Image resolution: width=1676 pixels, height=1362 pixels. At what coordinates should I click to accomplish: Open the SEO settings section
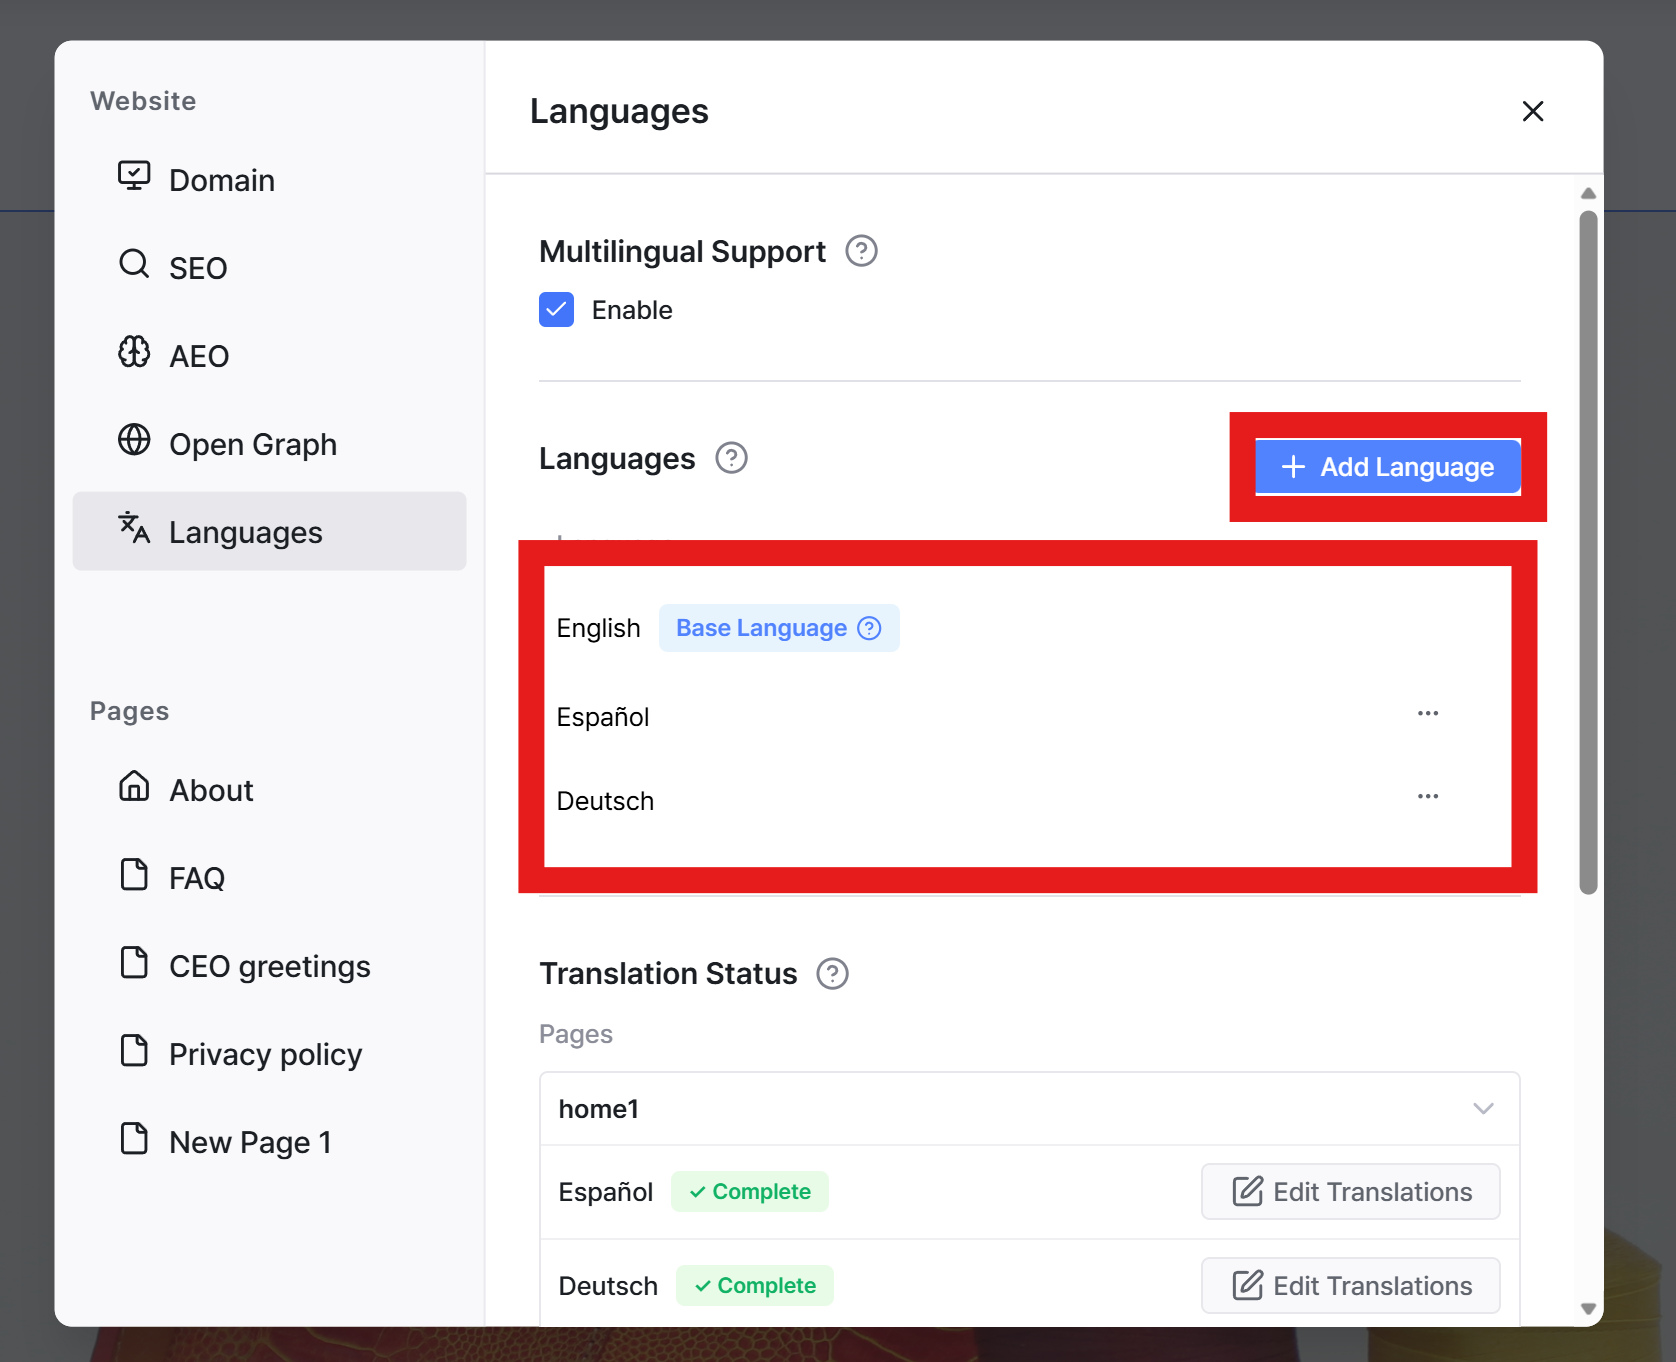[269, 268]
